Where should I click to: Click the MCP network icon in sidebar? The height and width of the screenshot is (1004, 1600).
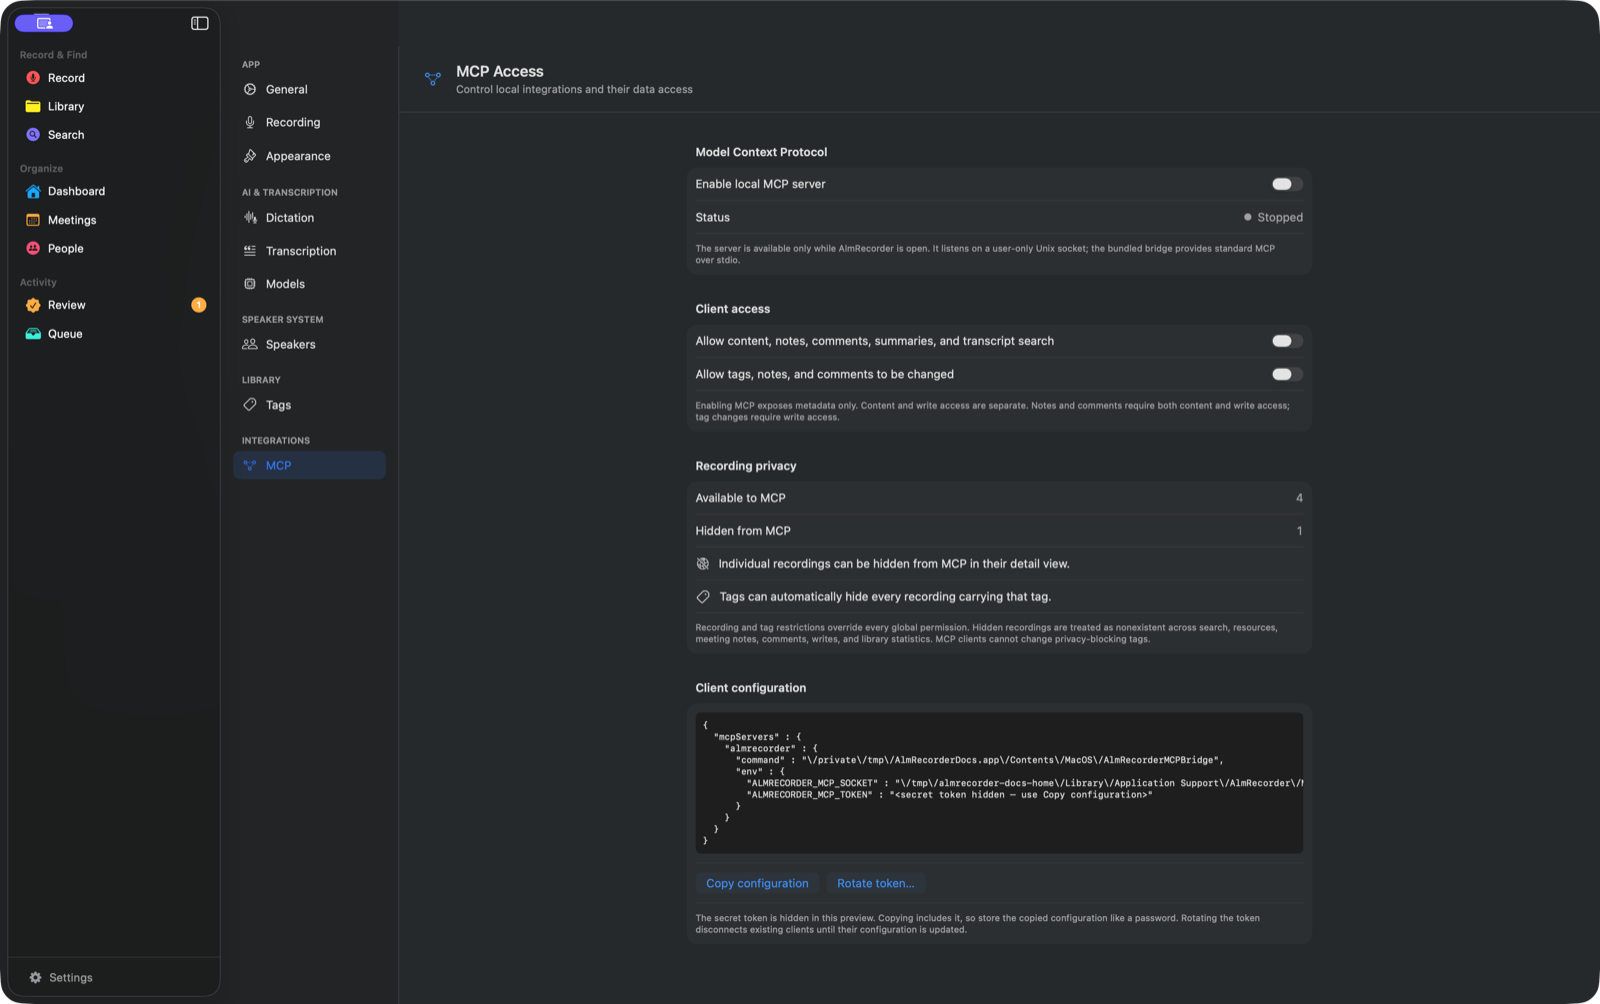tap(250, 465)
